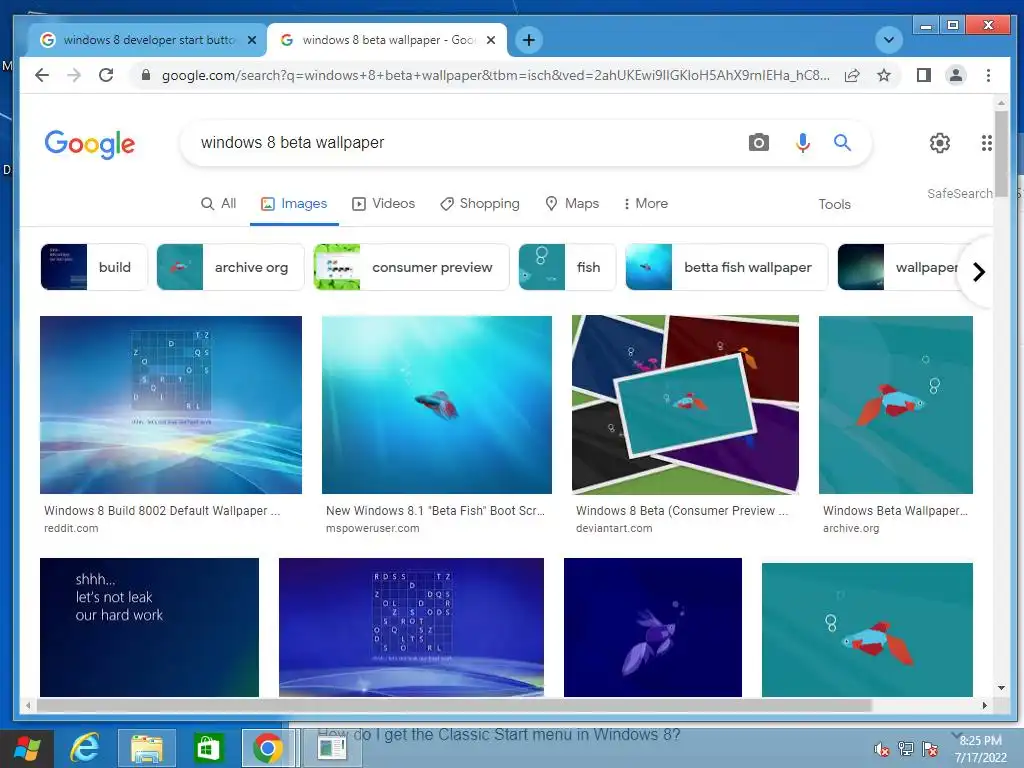Filter by the 'consumer preview' chip

[x=411, y=267]
